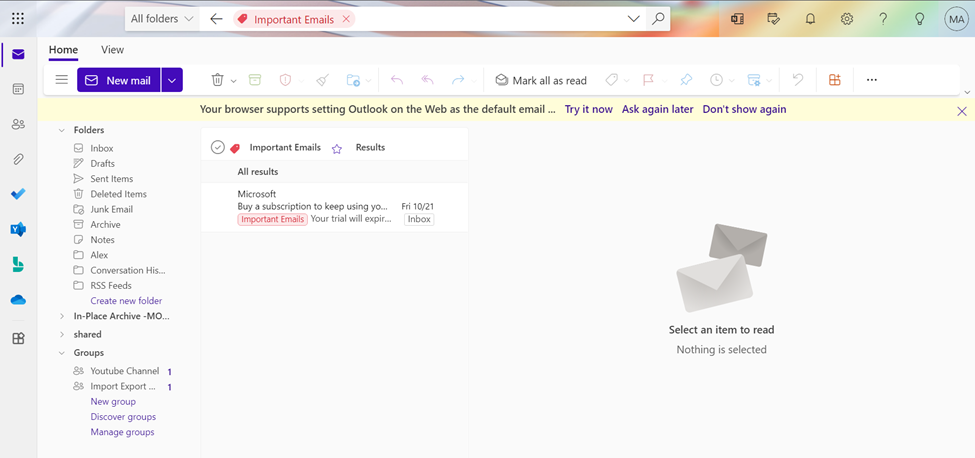
Task: Open the apps add-in icon in toolbar
Action: (x=834, y=80)
